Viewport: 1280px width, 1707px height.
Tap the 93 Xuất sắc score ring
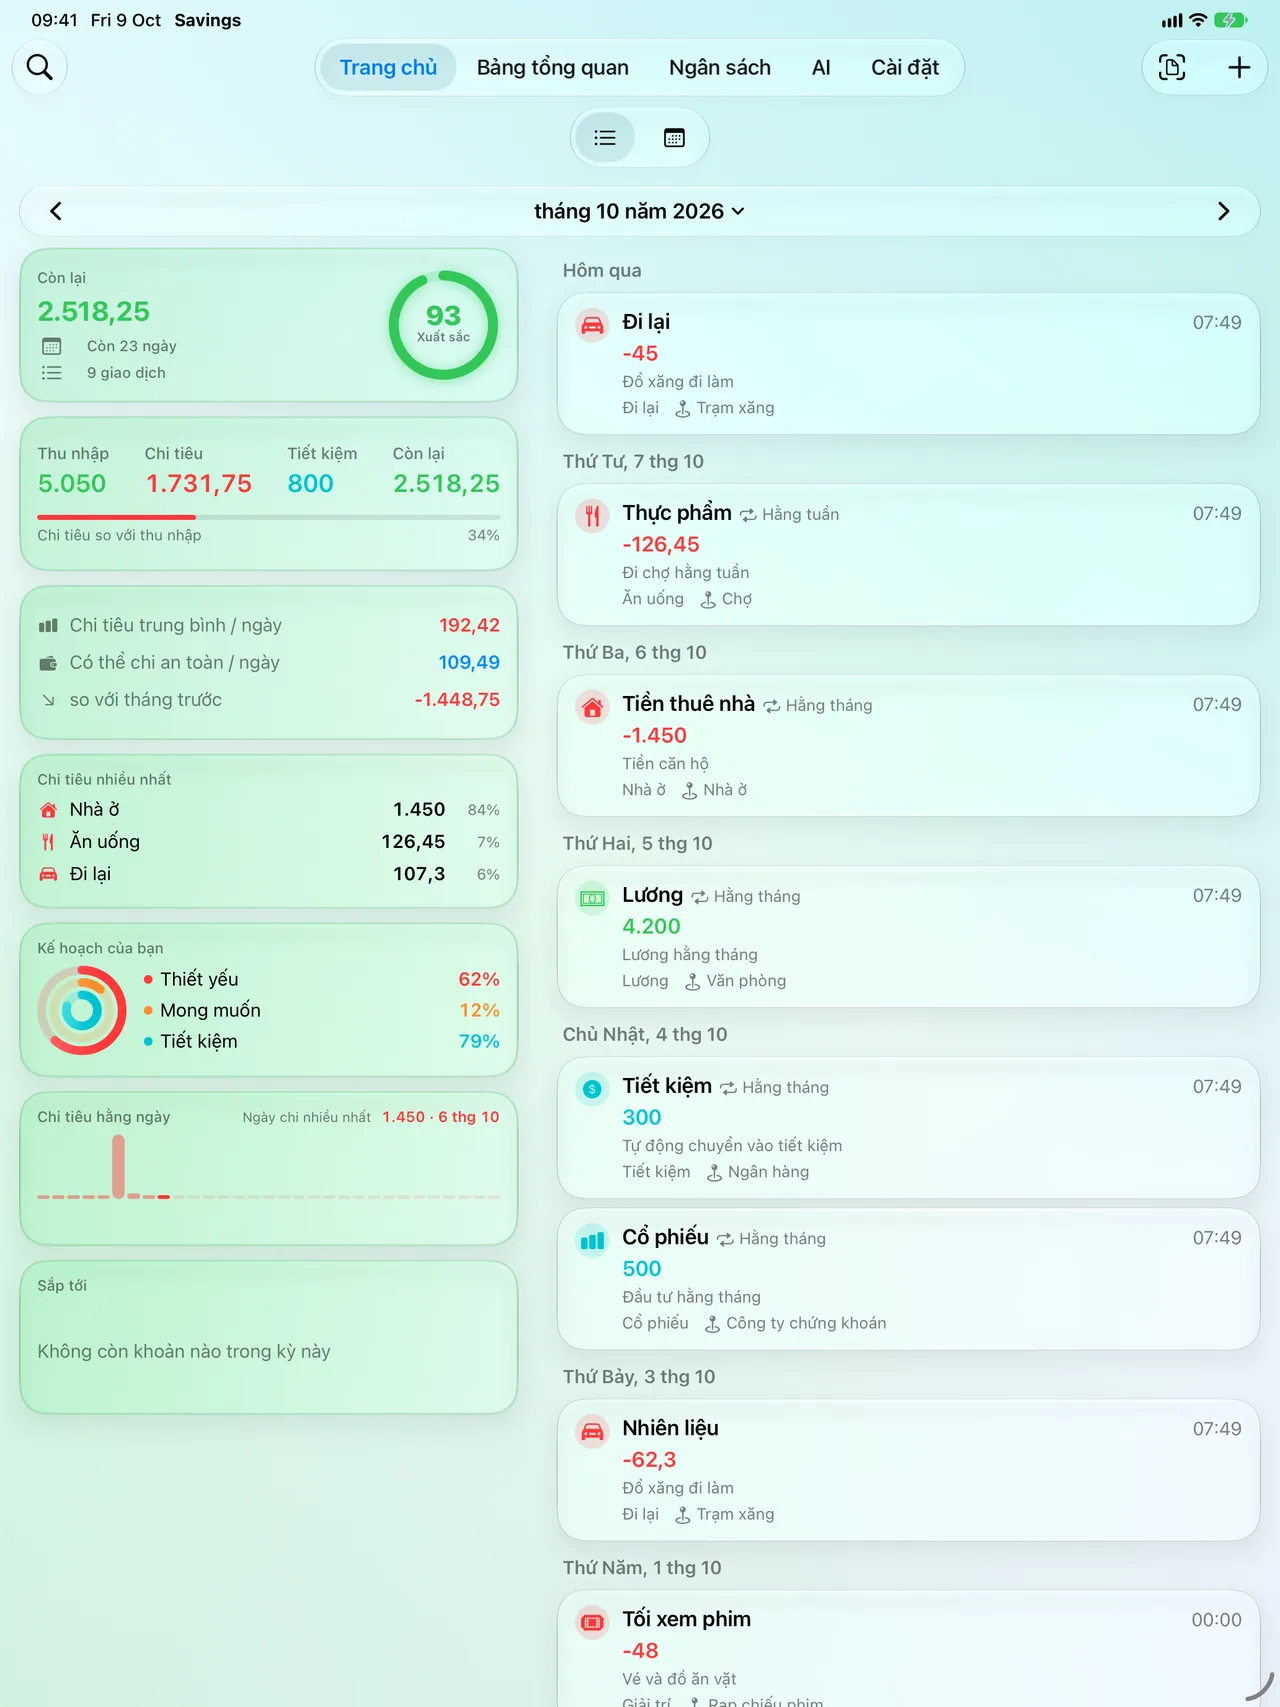point(443,325)
